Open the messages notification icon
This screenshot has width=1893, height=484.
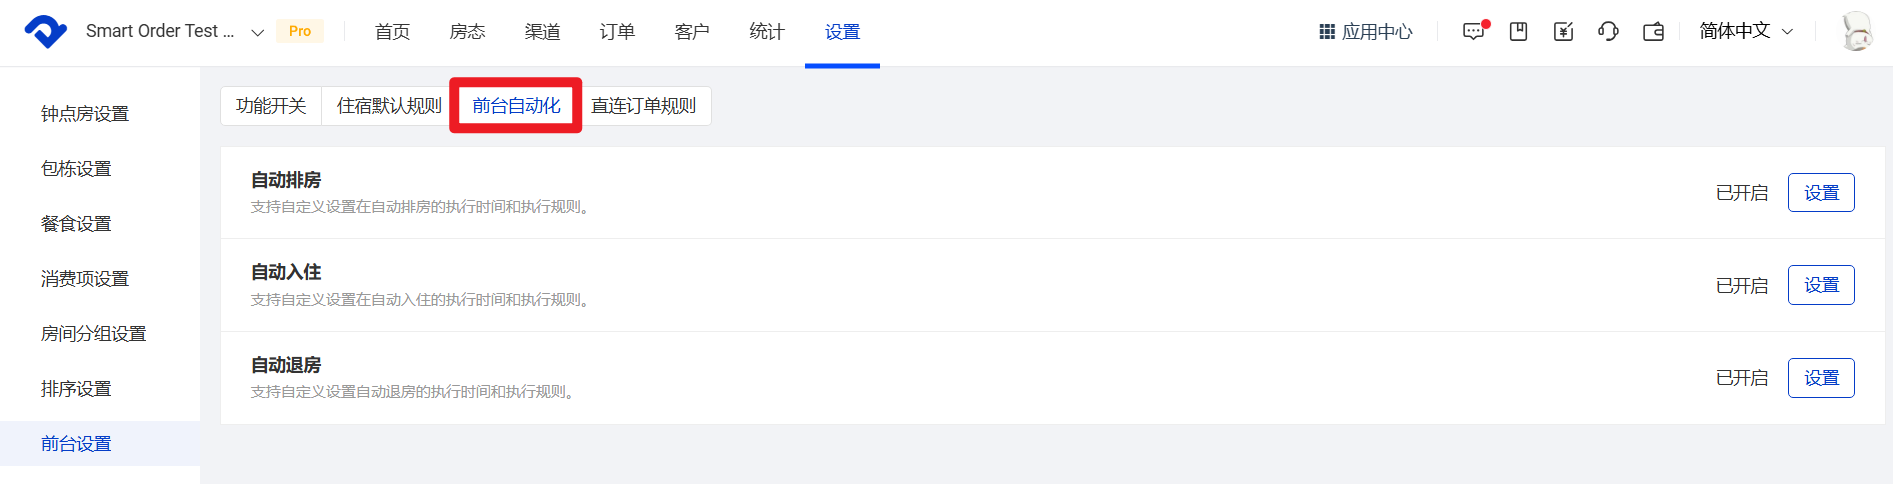point(1474,32)
